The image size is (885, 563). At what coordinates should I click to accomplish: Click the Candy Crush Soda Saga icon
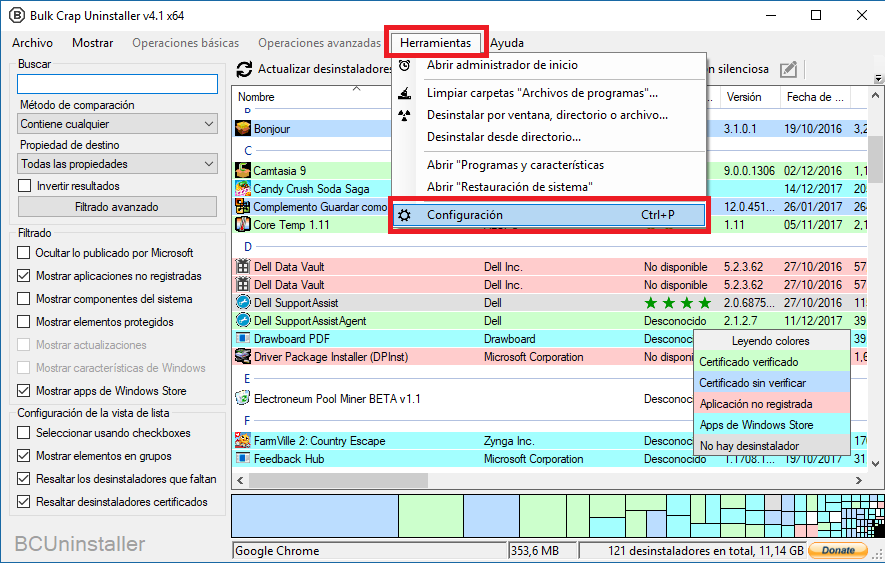[243, 188]
